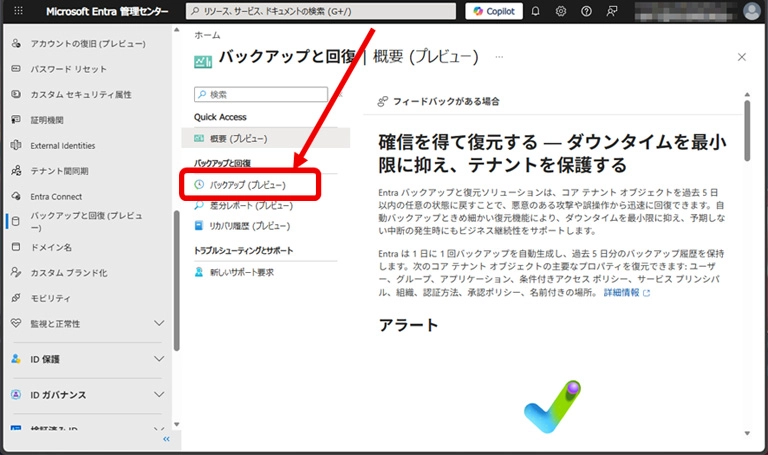This screenshot has width=768, height=455.
Task: Click the 証明機関 sidebar icon
Action: point(16,120)
